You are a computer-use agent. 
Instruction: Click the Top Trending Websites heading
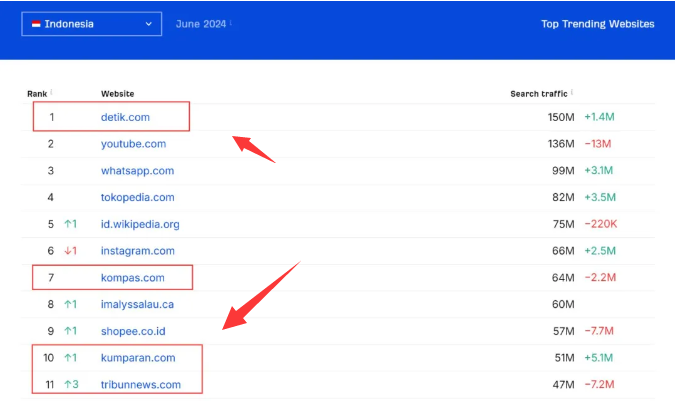pos(598,24)
